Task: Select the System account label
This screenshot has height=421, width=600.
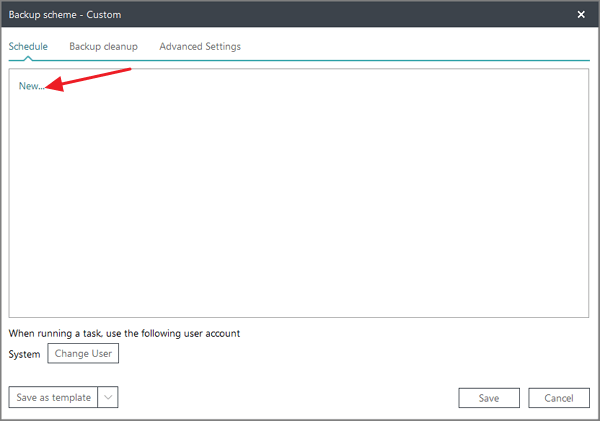Action: 24,354
